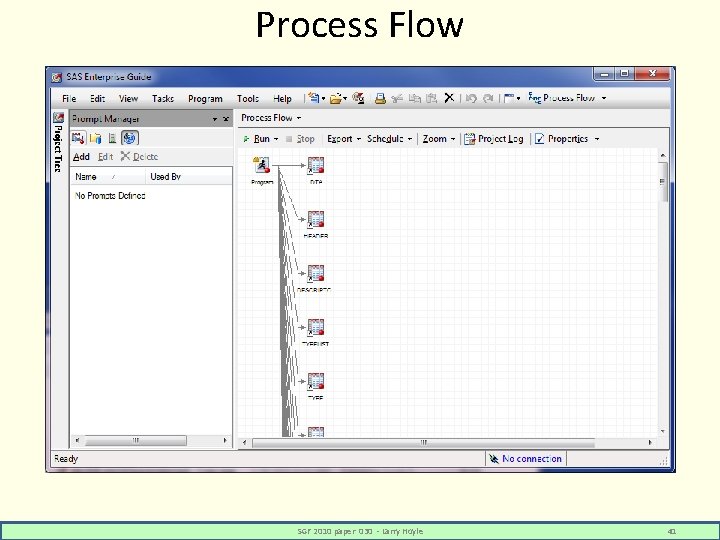
Task: Click the New item toolbar icon
Action: click(314, 98)
